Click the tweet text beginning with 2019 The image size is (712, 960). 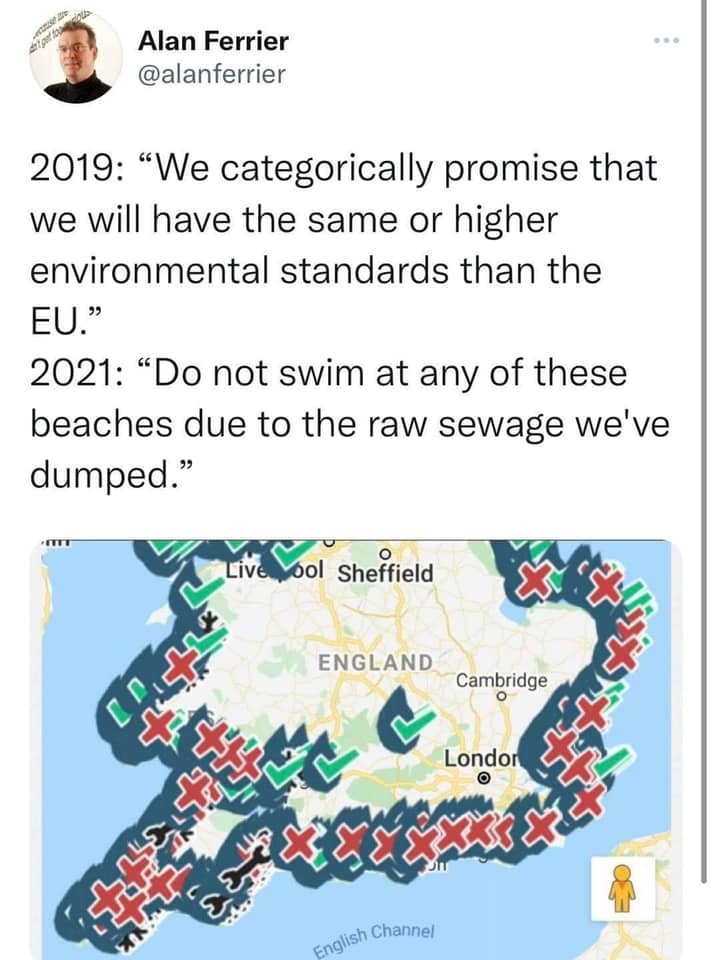point(344,168)
